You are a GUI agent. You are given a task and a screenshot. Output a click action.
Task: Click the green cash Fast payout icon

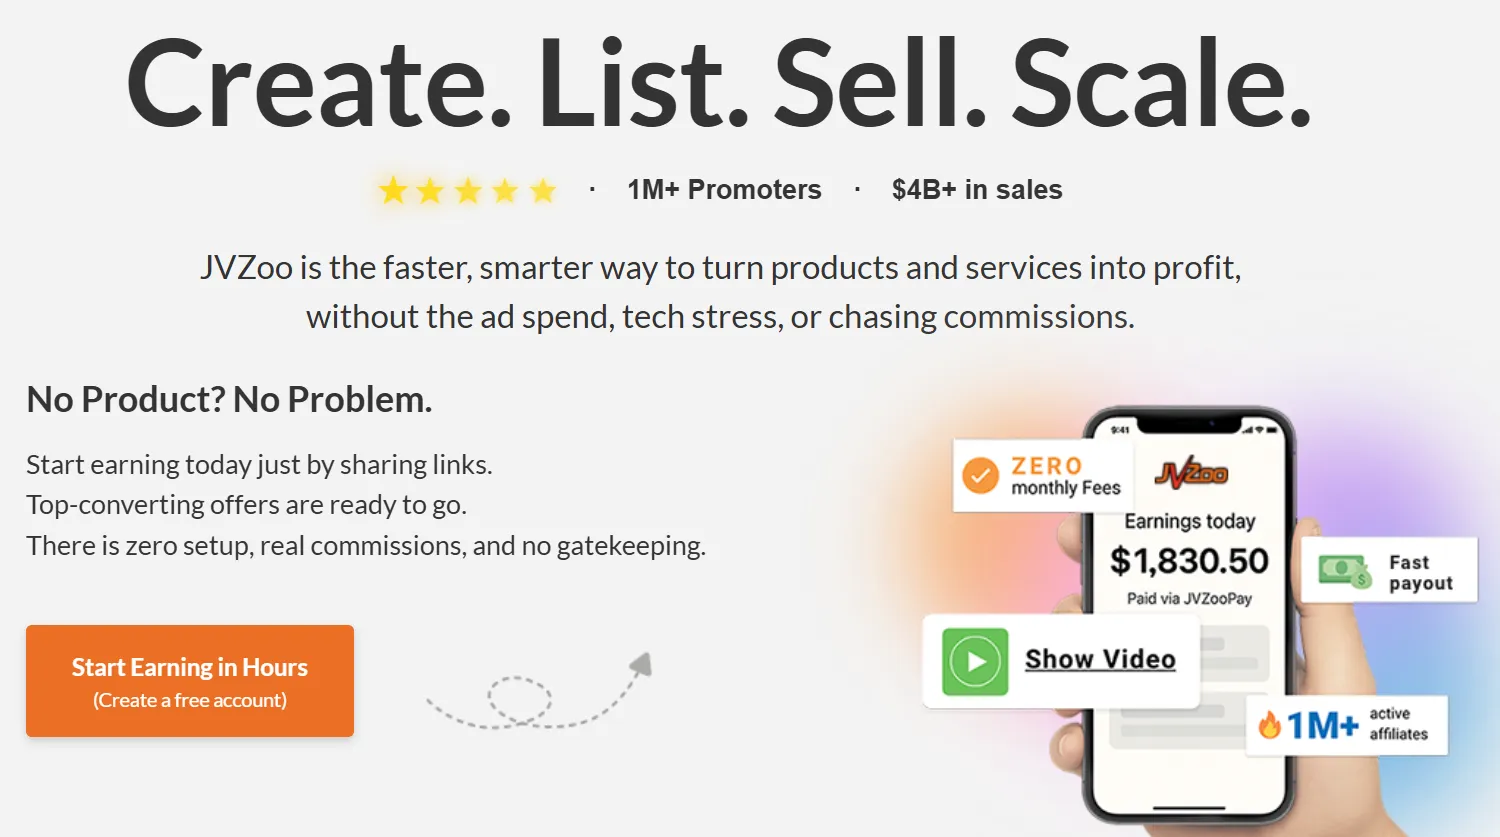(x=1344, y=571)
